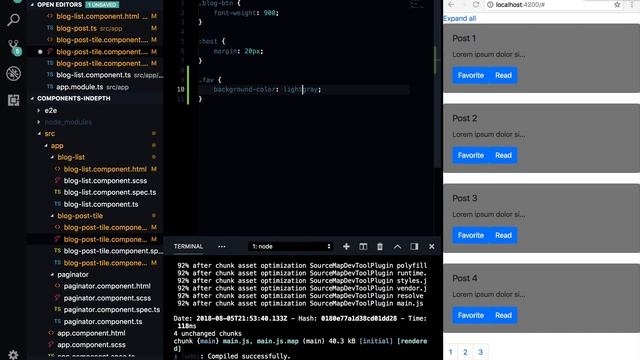The width and height of the screenshot is (640, 360).
Task: Click the Expand all link
Action: pos(460,18)
